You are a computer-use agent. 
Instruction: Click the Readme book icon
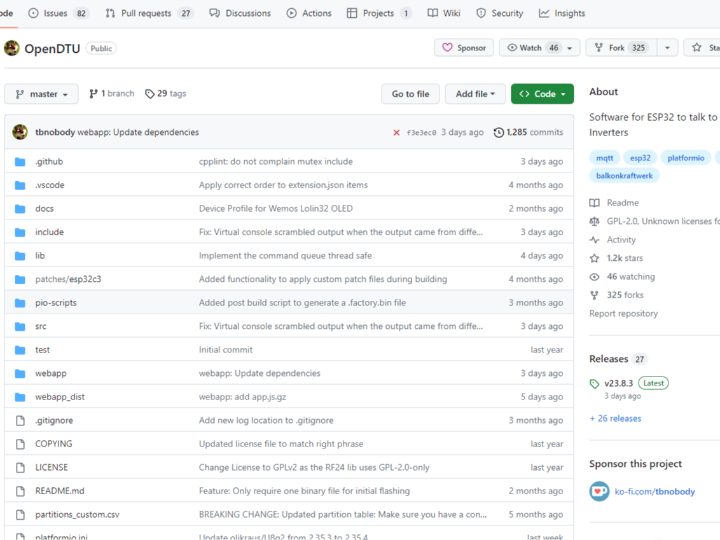pyautogui.click(x=595, y=203)
